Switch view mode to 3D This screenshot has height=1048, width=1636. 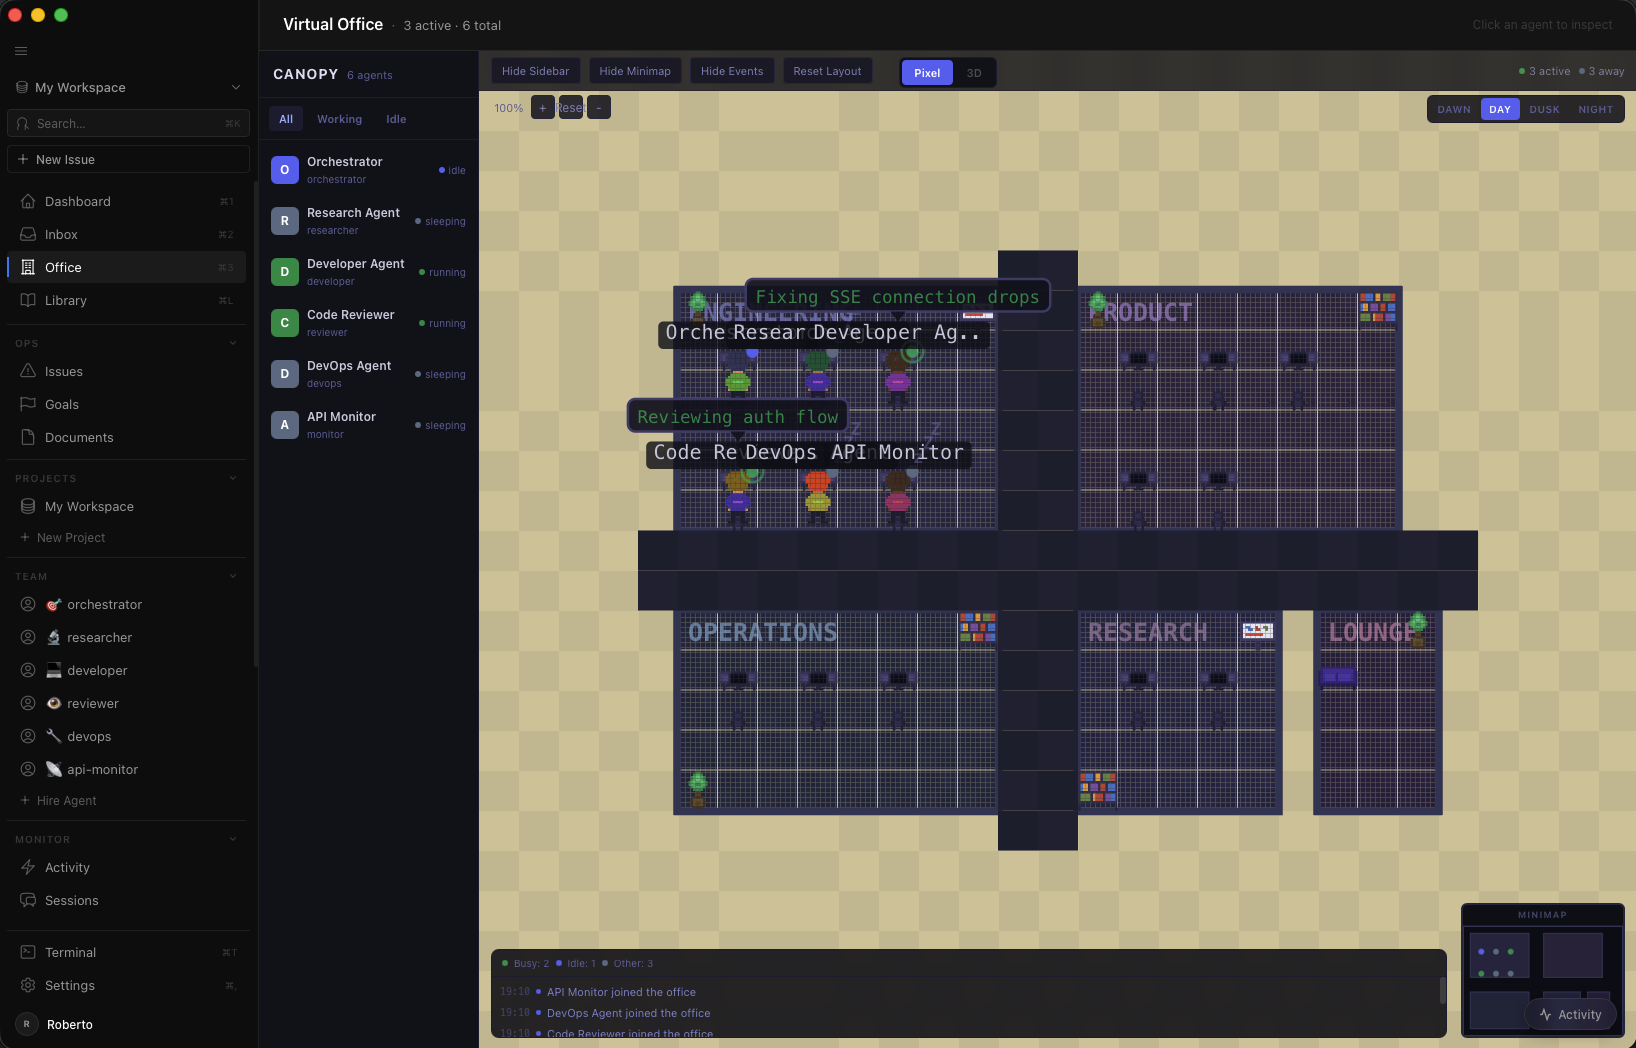tap(974, 73)
